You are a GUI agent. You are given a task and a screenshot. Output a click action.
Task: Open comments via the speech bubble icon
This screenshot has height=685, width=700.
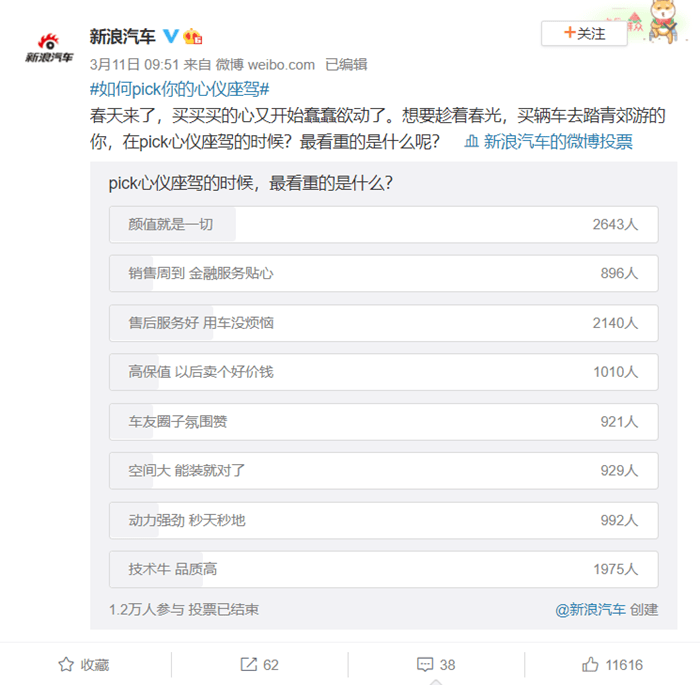coord(424,664)
